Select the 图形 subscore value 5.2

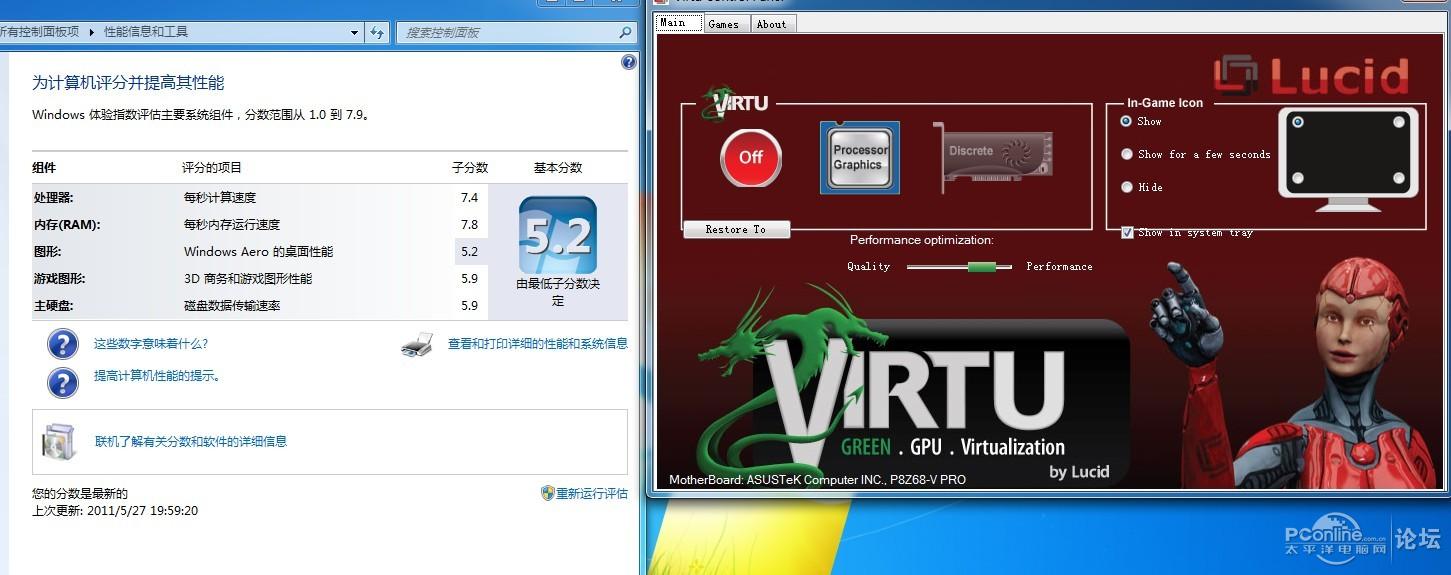470,251
